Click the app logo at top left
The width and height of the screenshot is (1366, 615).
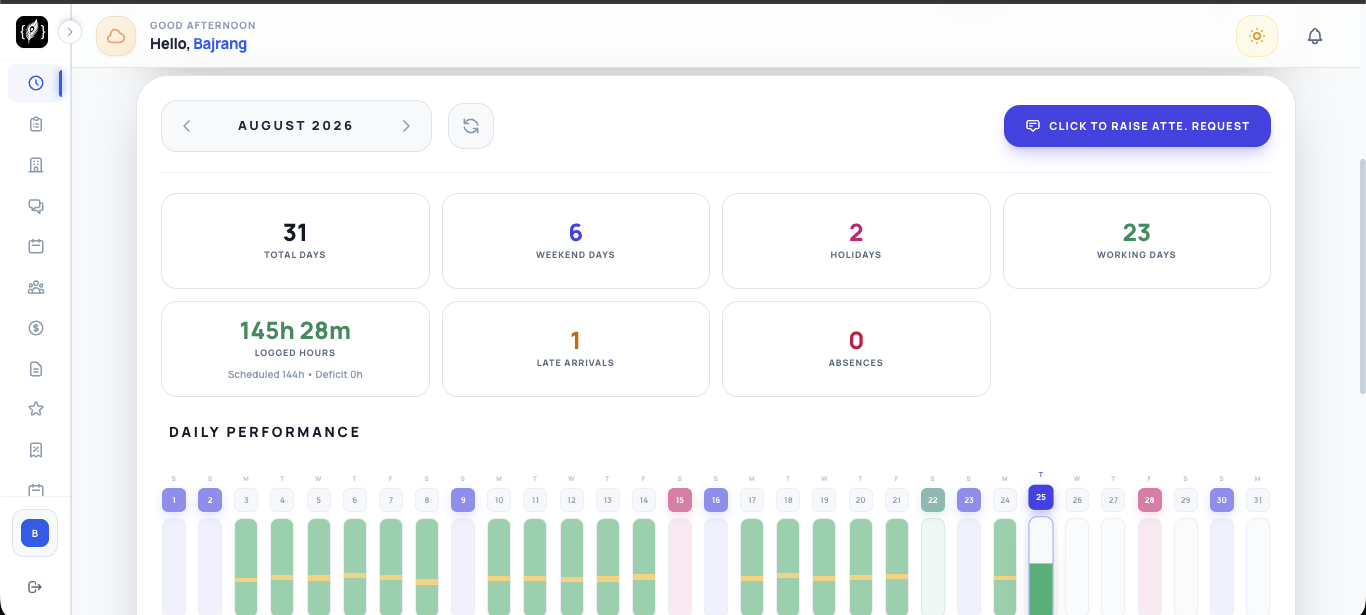point(32,32)
